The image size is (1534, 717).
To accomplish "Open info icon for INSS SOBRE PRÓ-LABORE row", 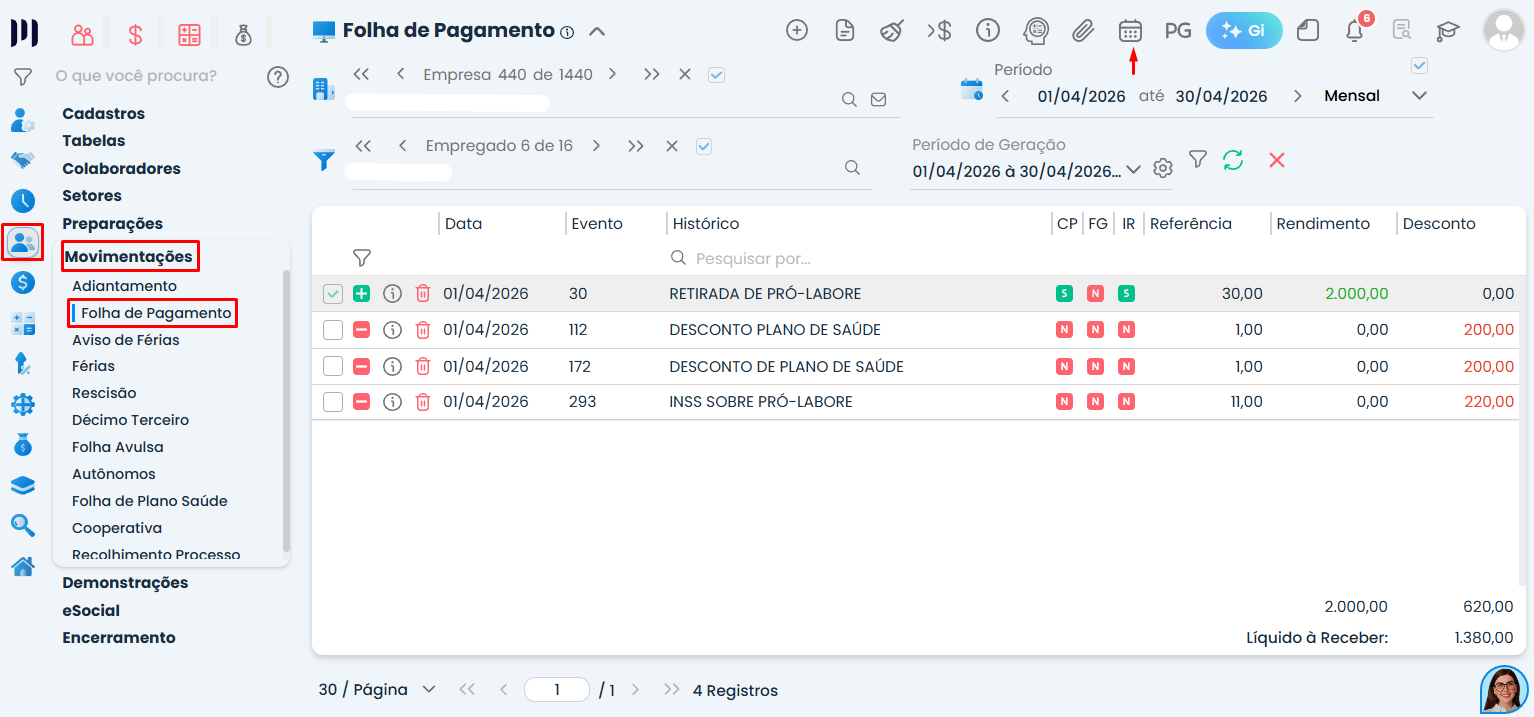I will [x=392, y=401].
